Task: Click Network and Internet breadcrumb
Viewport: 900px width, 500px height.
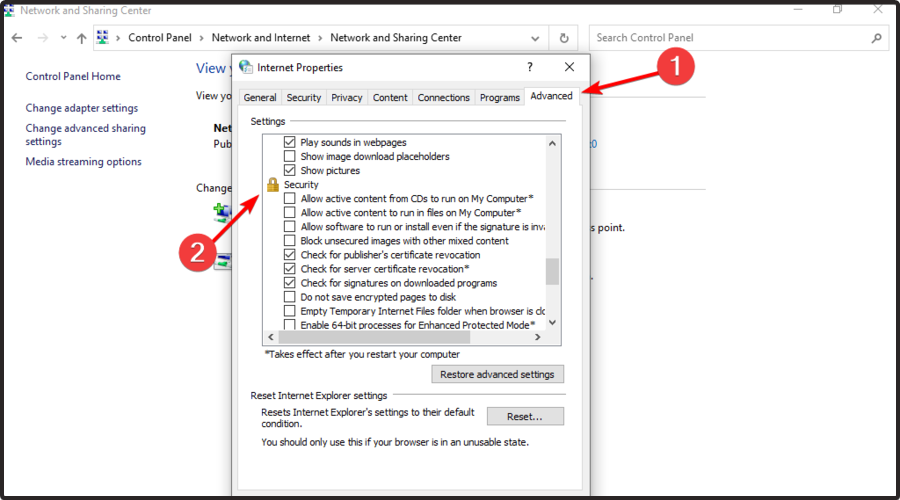Action: [261, 38]
